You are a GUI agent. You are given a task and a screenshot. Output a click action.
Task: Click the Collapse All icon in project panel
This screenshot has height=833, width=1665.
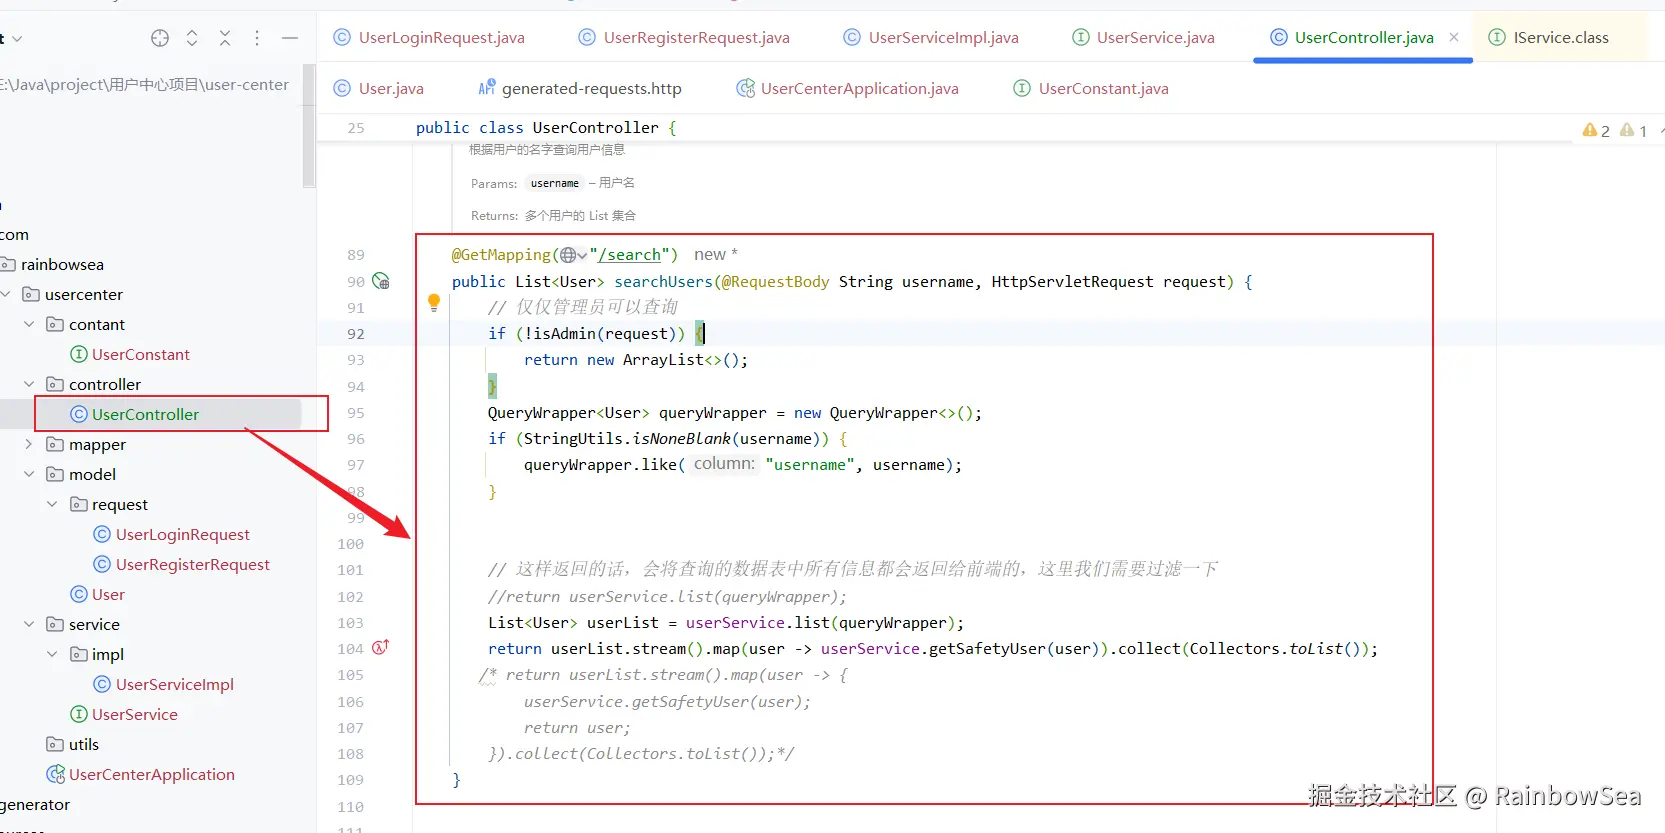(x=225, y=38)
